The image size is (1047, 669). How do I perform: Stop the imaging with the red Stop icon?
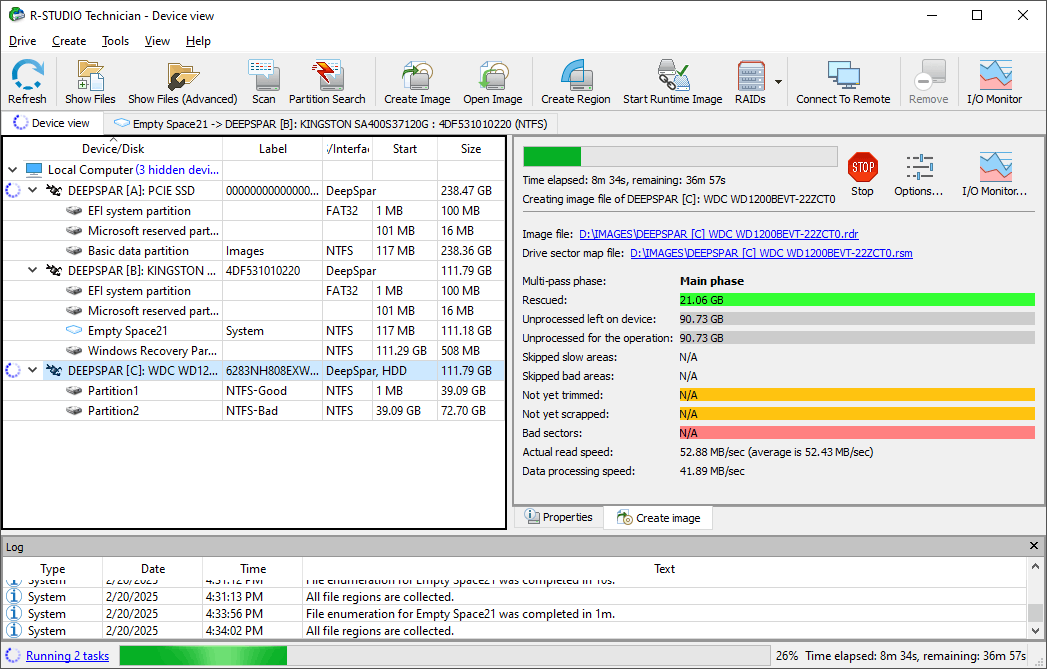coord(862,167)
